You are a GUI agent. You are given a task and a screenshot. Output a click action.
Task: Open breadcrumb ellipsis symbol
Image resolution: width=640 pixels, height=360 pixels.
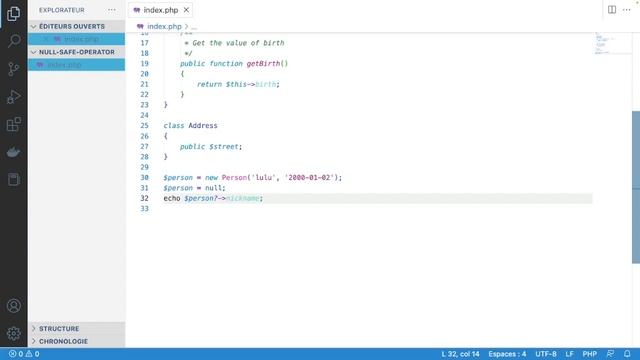(x=194, y=27)
